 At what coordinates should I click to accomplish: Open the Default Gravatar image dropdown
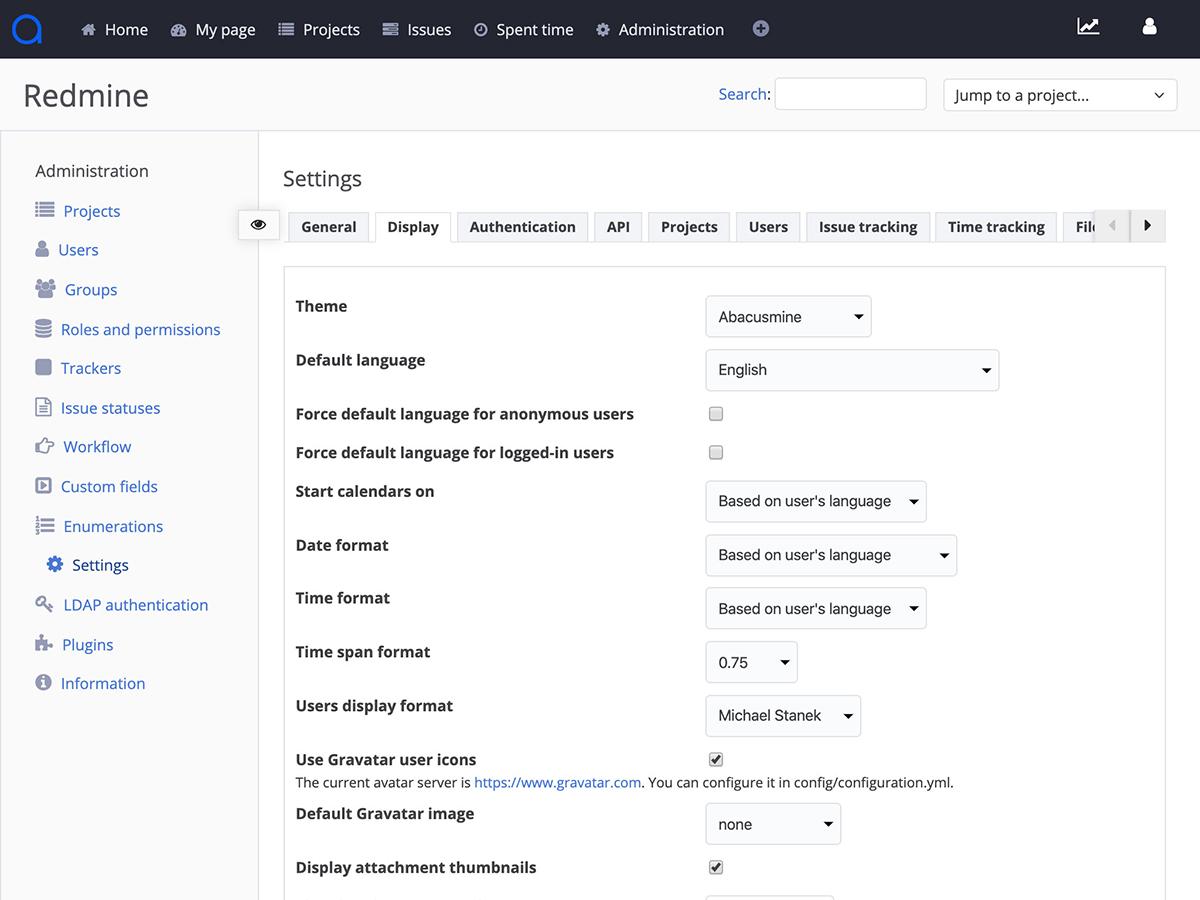tap(773, 824)
